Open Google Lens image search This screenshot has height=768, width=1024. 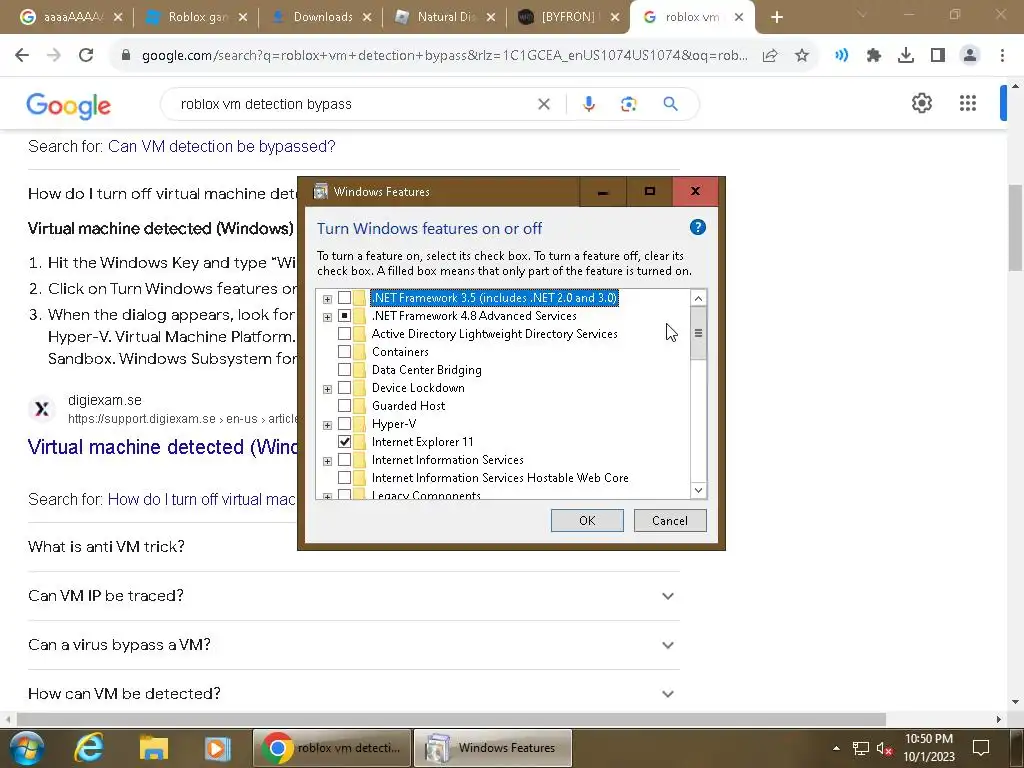tap(628, 104)
